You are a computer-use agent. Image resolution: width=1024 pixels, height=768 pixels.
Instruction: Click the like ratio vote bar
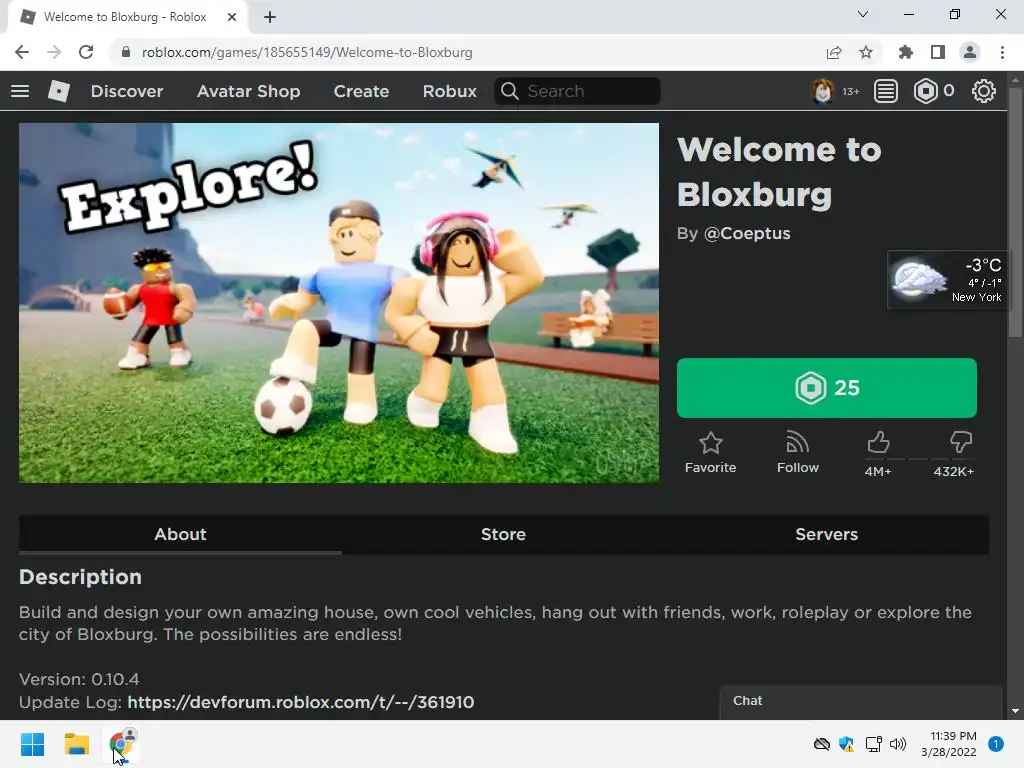[x=920, y=459]
